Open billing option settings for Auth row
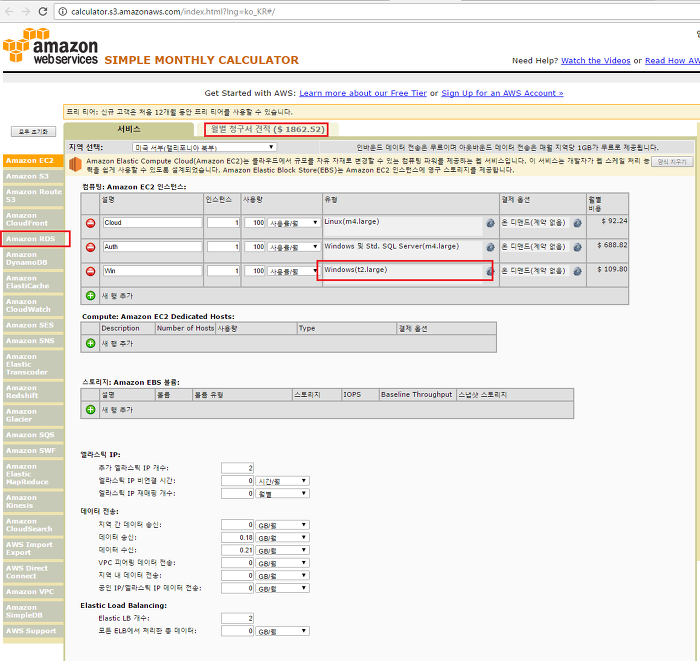The image size is (700, 661). (577, 247)
